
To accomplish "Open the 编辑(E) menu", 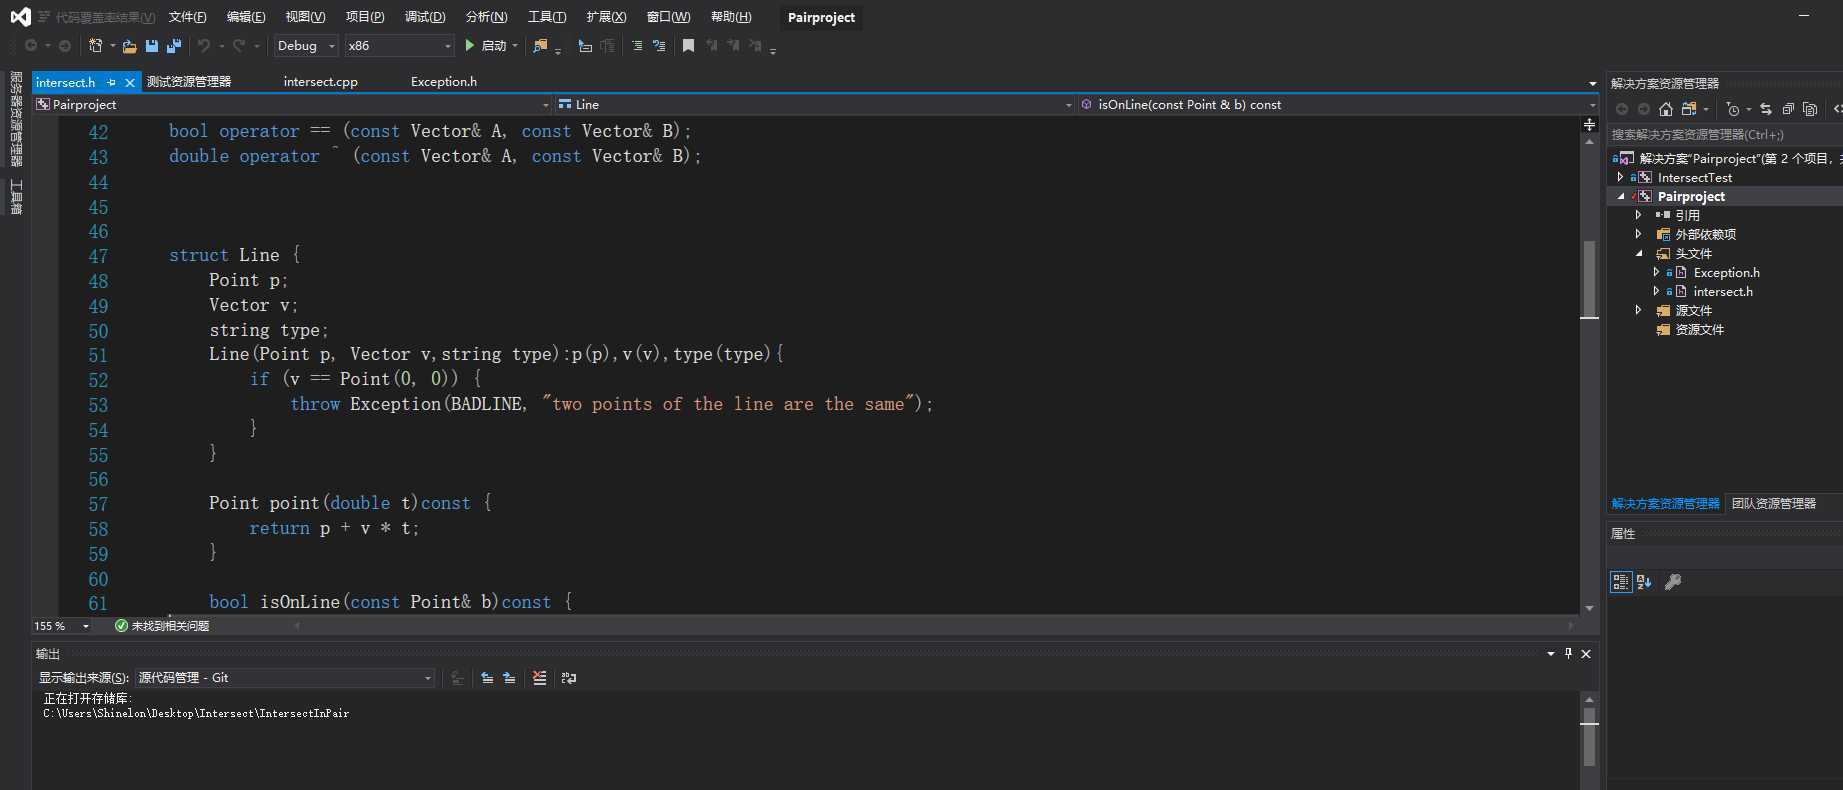I will (246, 17).
